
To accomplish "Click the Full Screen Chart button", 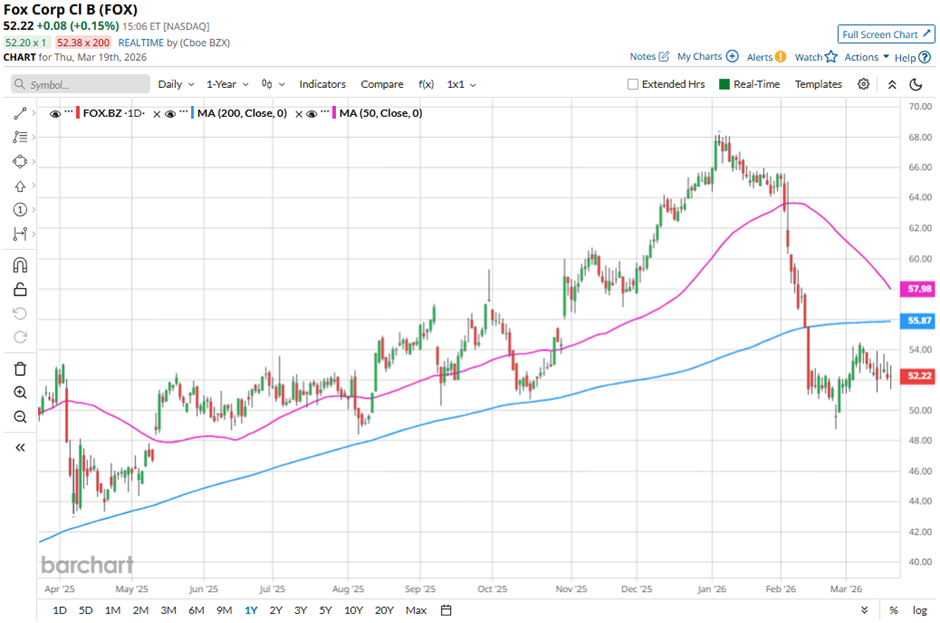I will pyautogui.click(x=886, y=33).
